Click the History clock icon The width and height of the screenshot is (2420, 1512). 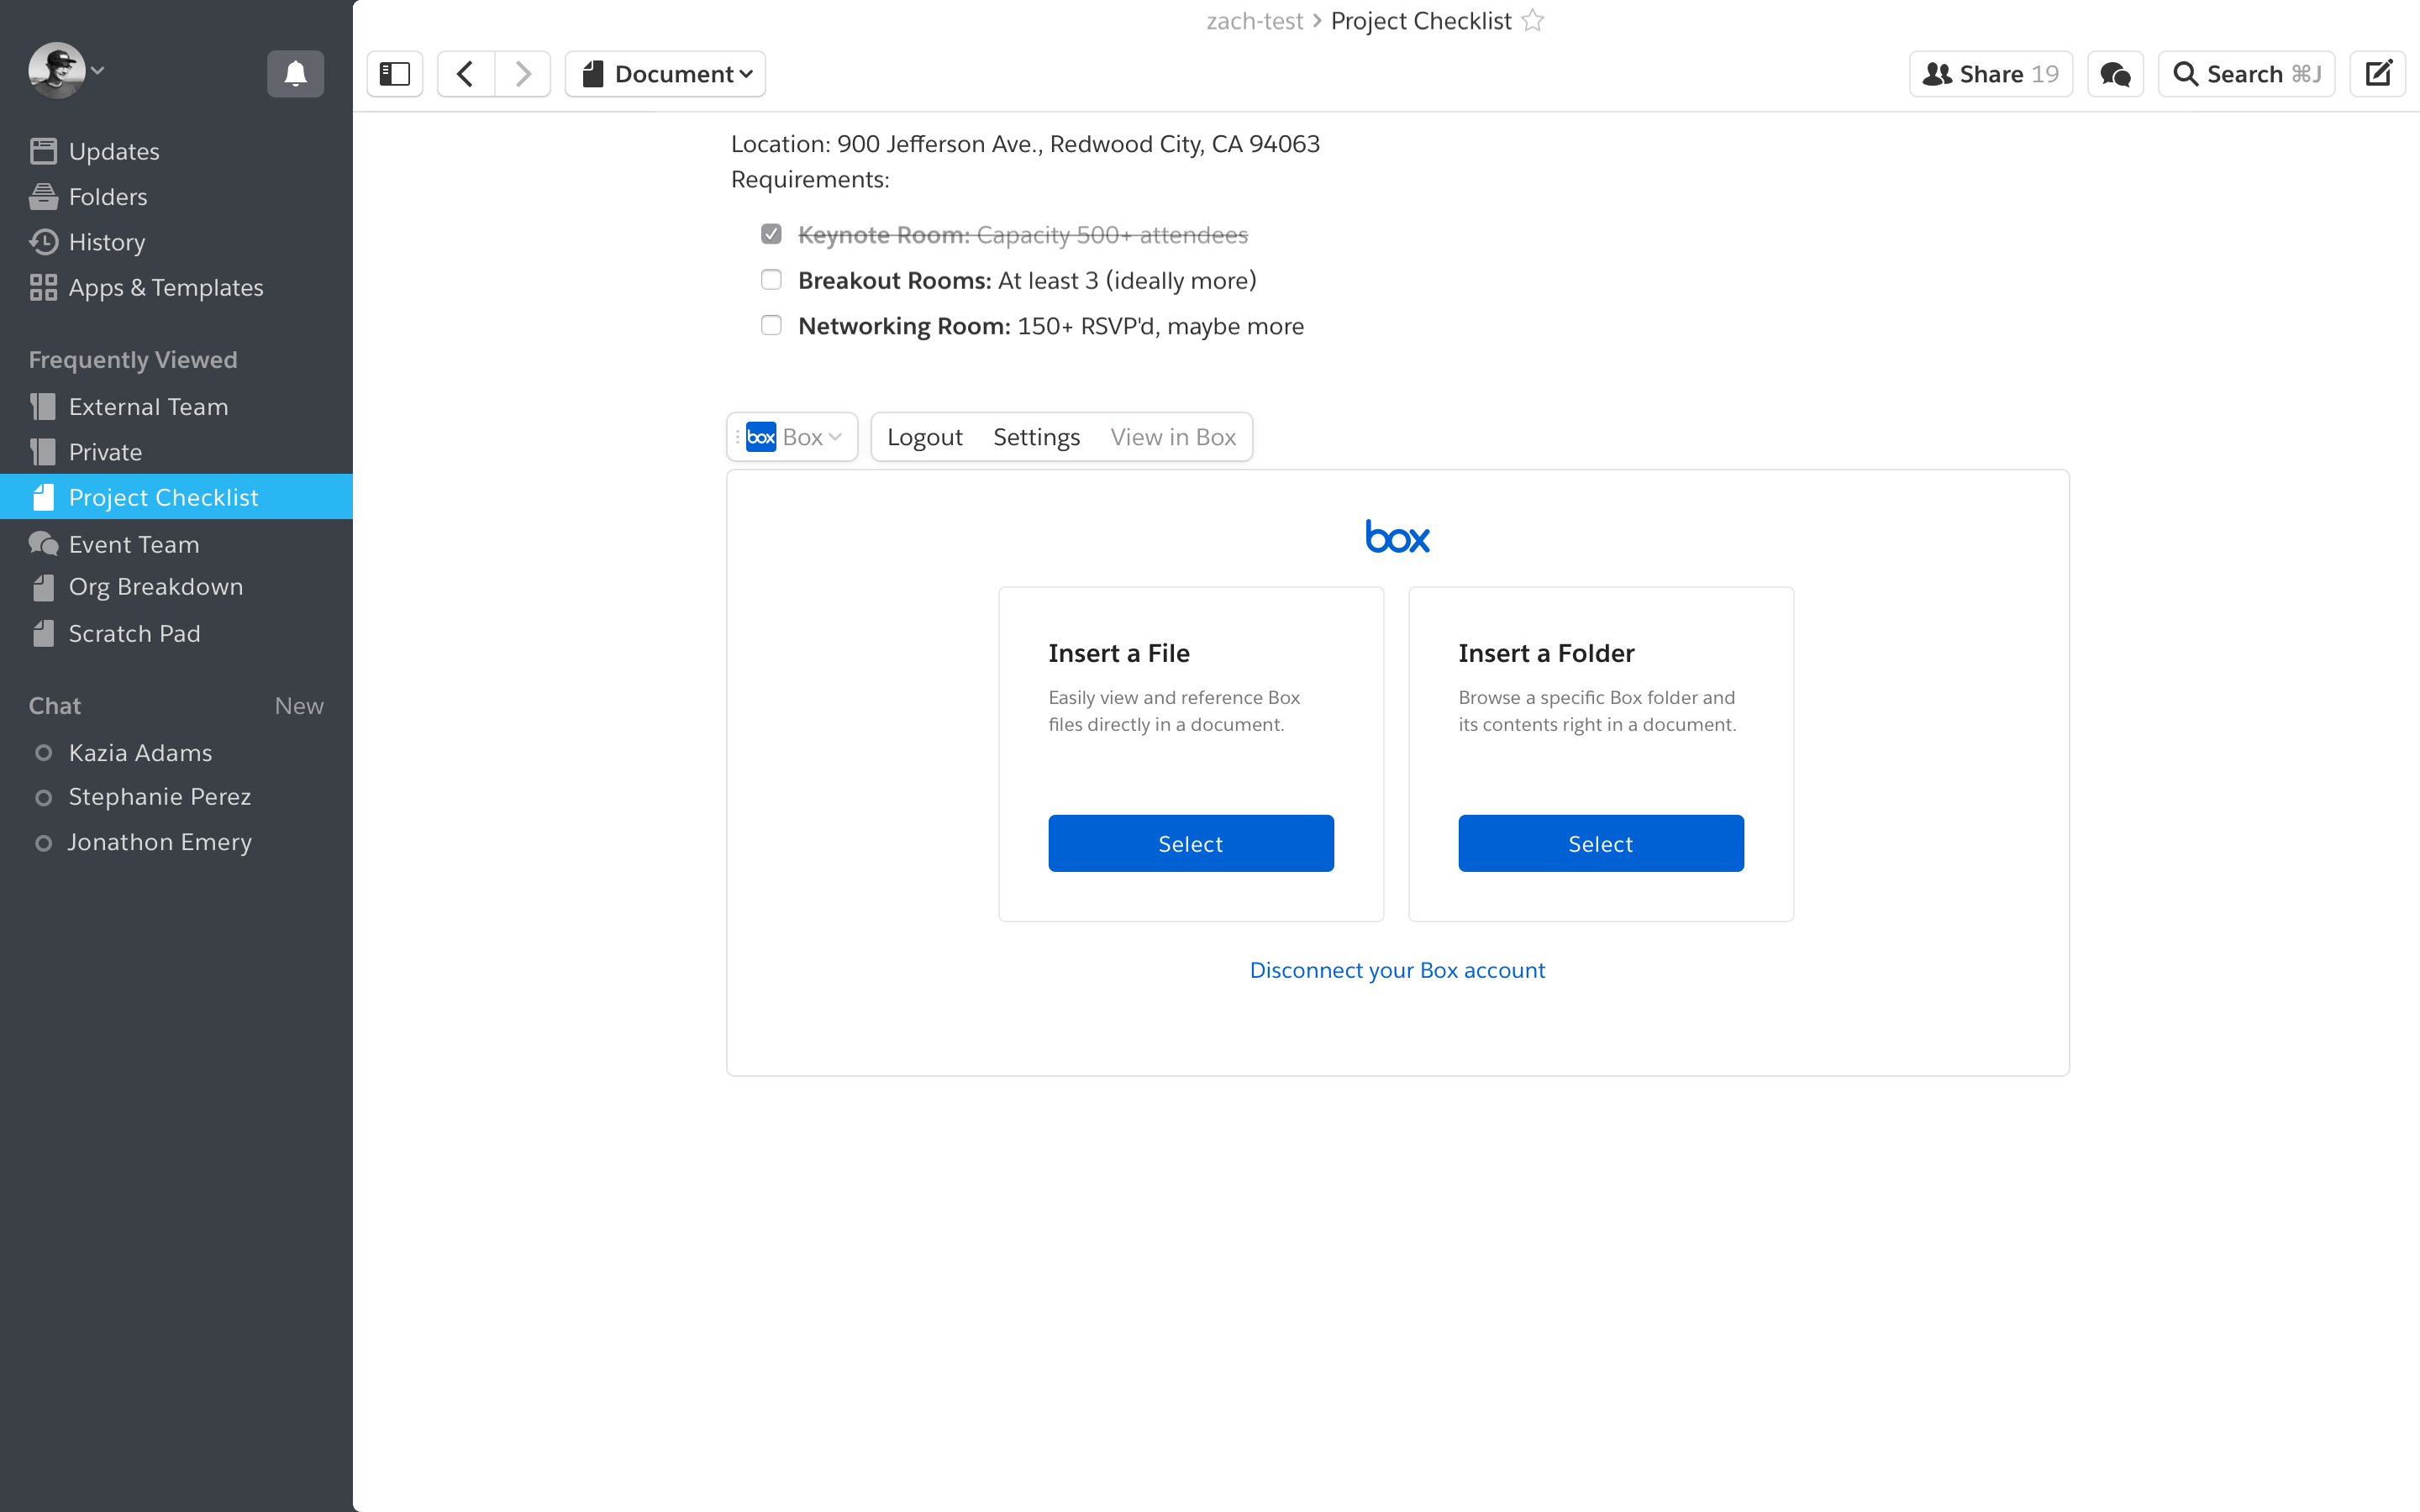point(43,242)
